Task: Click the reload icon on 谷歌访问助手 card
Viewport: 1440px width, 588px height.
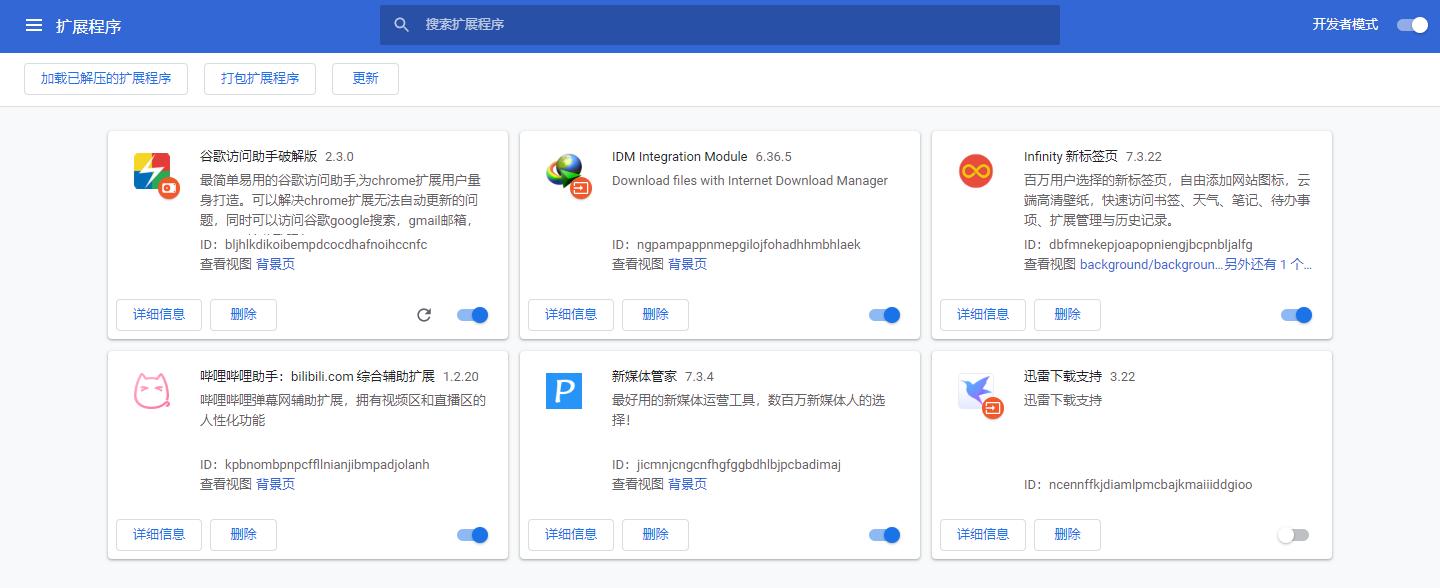Action: click(x=424, y=314)
